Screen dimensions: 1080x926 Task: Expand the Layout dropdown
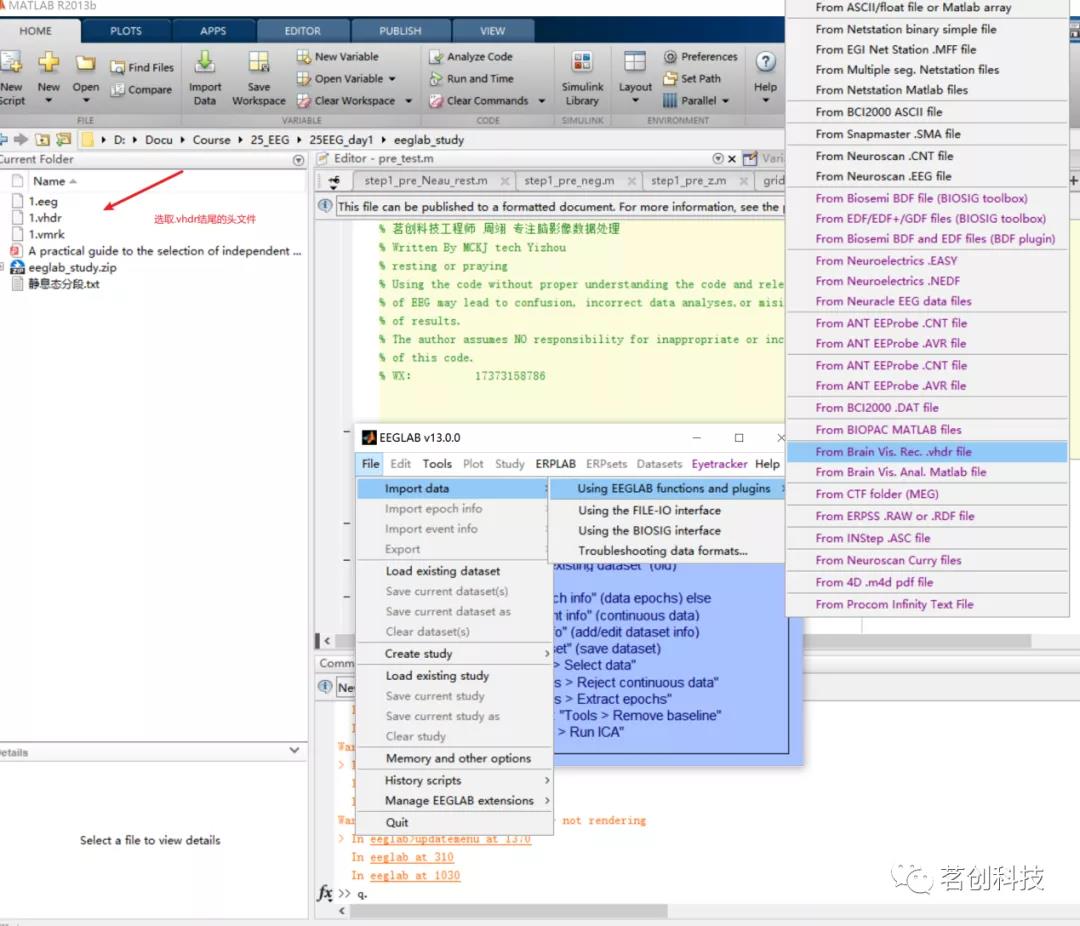(635, 101)
